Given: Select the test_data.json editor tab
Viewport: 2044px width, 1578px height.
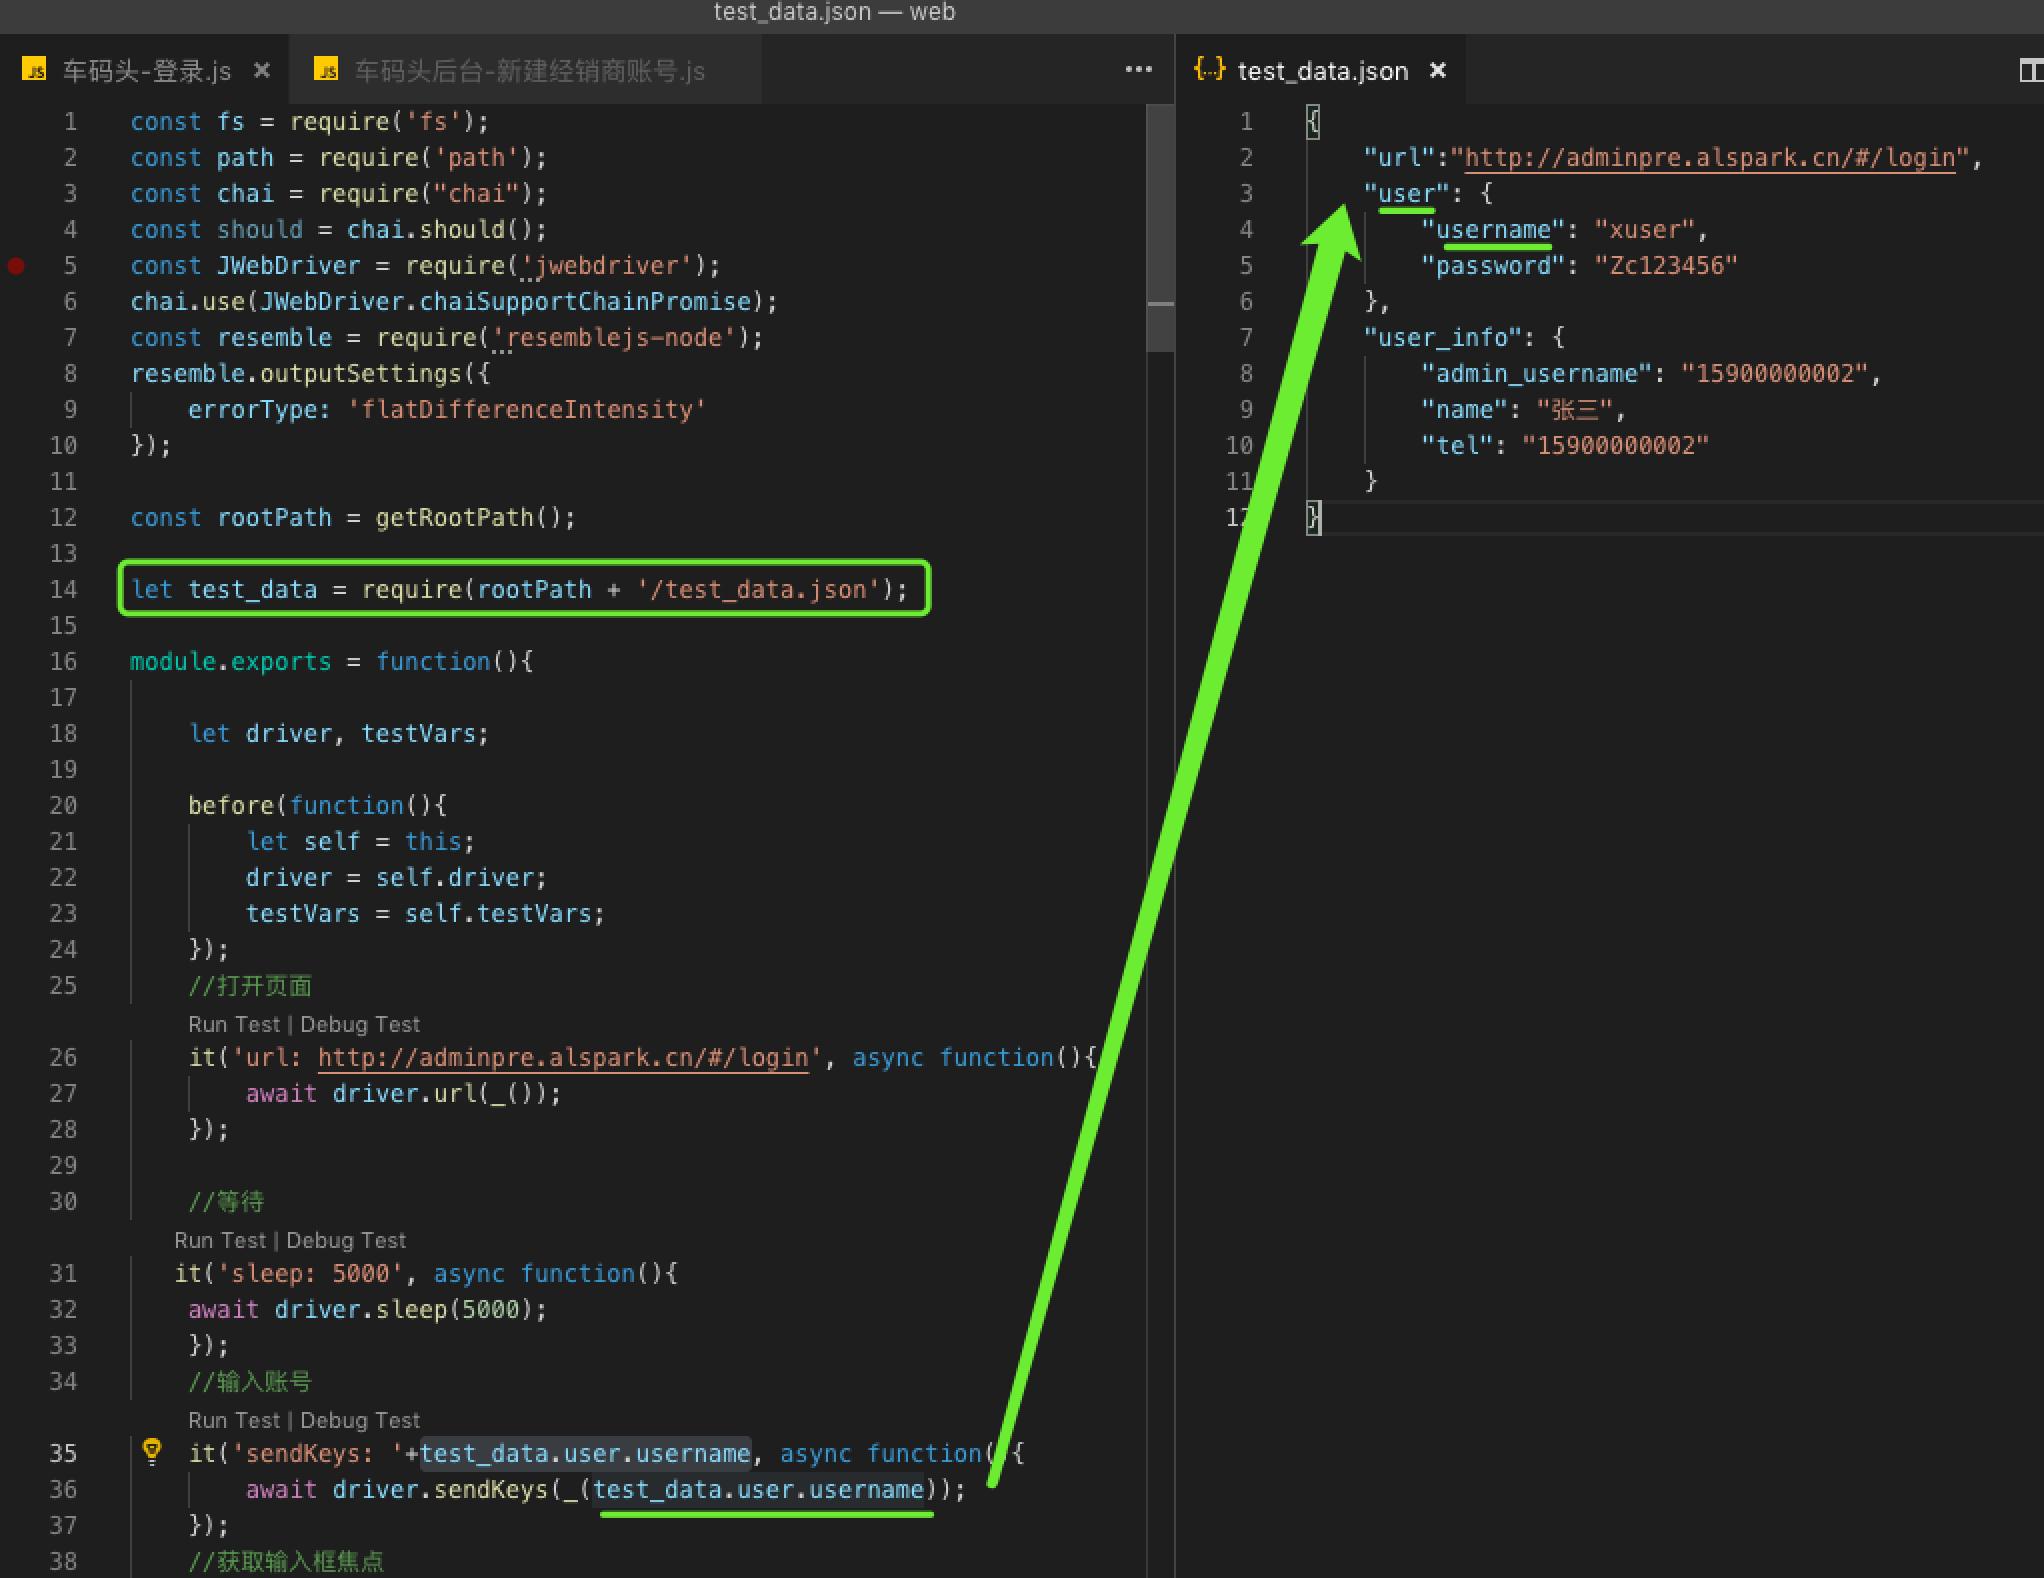Looking at the screenshot, I should (1322, 71).
